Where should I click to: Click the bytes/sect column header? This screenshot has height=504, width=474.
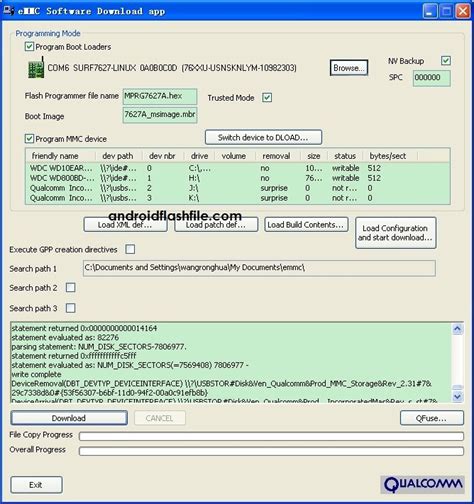point(390,156)
